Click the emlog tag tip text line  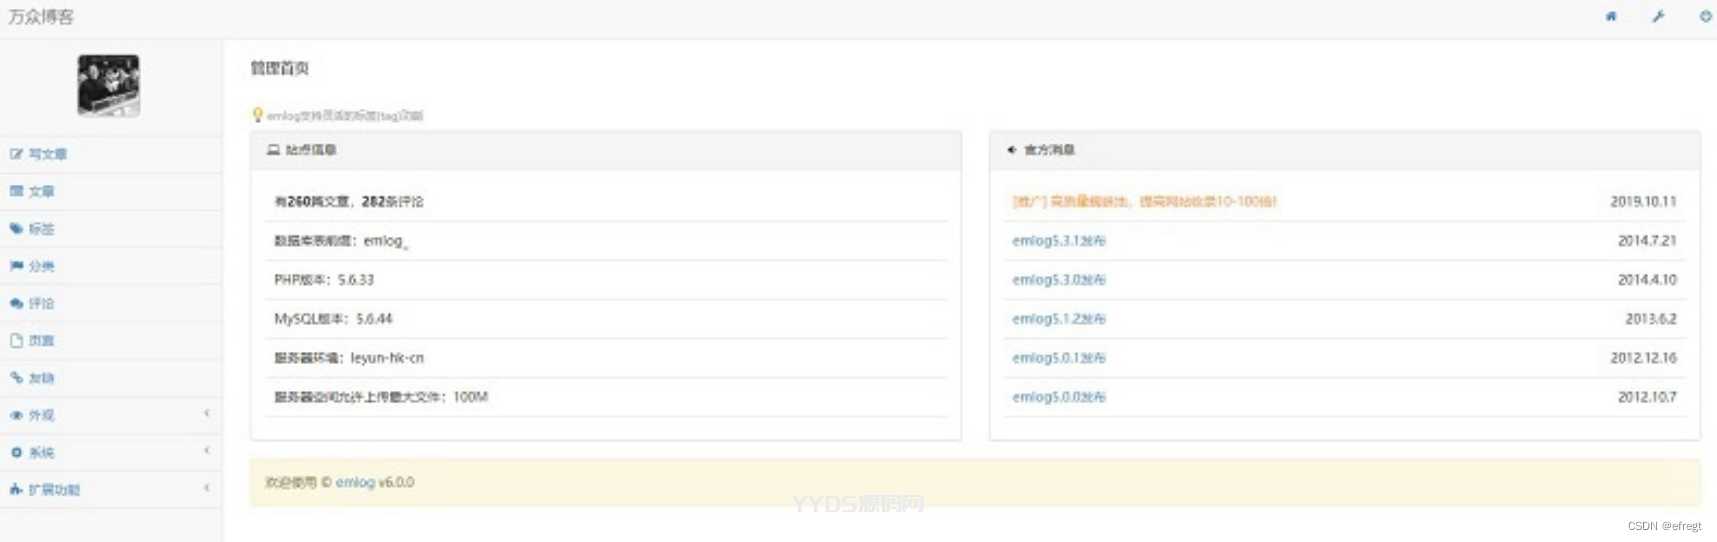pos(345,116)
